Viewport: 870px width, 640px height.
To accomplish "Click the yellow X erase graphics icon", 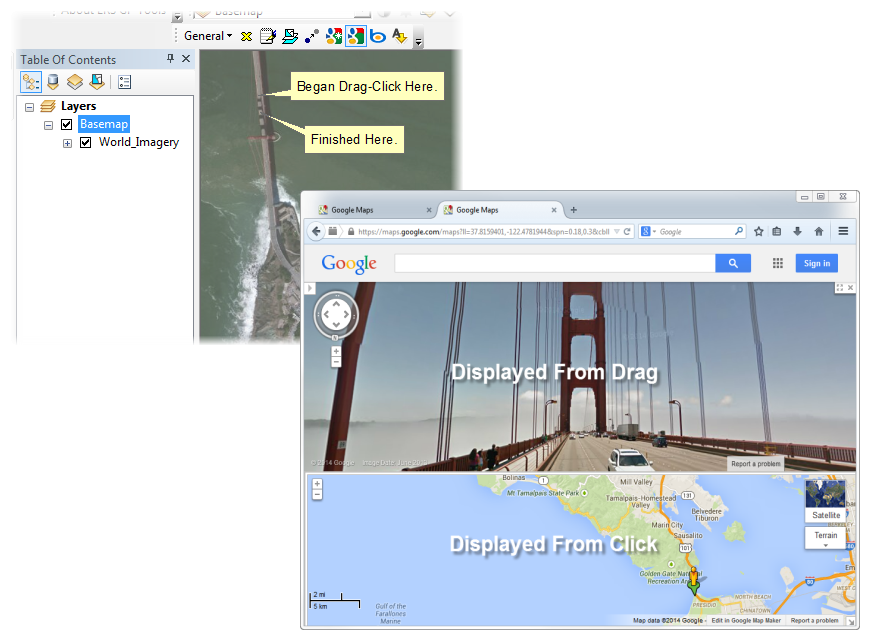I will [x=246, y=36].
